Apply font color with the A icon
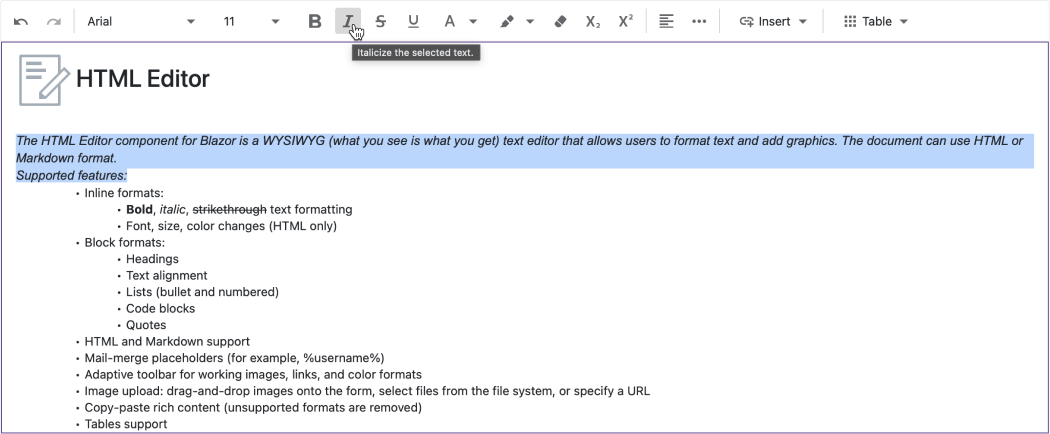Screen dimensions: 1050x434 pos(449,21)
